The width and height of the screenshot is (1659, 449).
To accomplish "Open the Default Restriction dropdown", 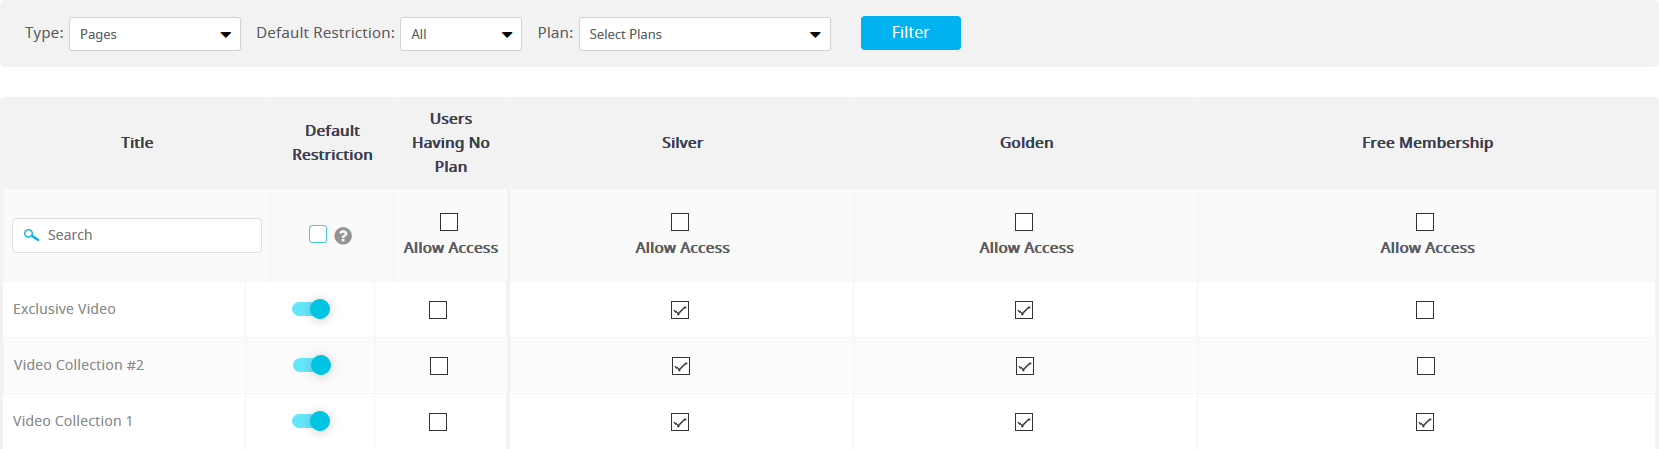I will click(x=461, y=34).
